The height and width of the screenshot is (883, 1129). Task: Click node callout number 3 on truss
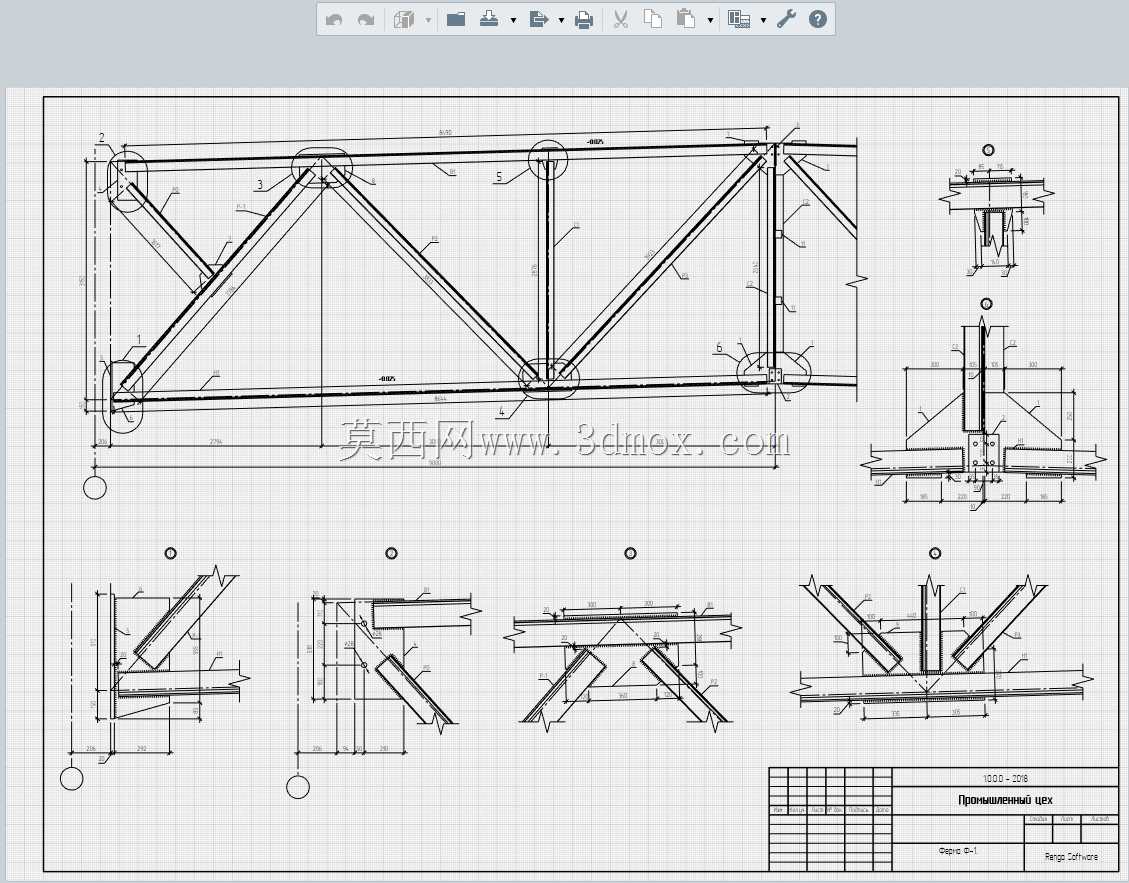pyautogui.click(x=260, y=184)
